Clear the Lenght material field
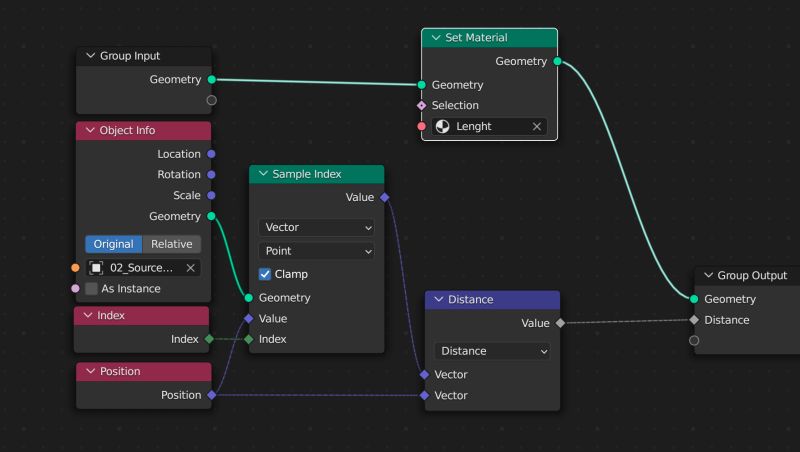The image size is (800, 452). pos(537,127)
